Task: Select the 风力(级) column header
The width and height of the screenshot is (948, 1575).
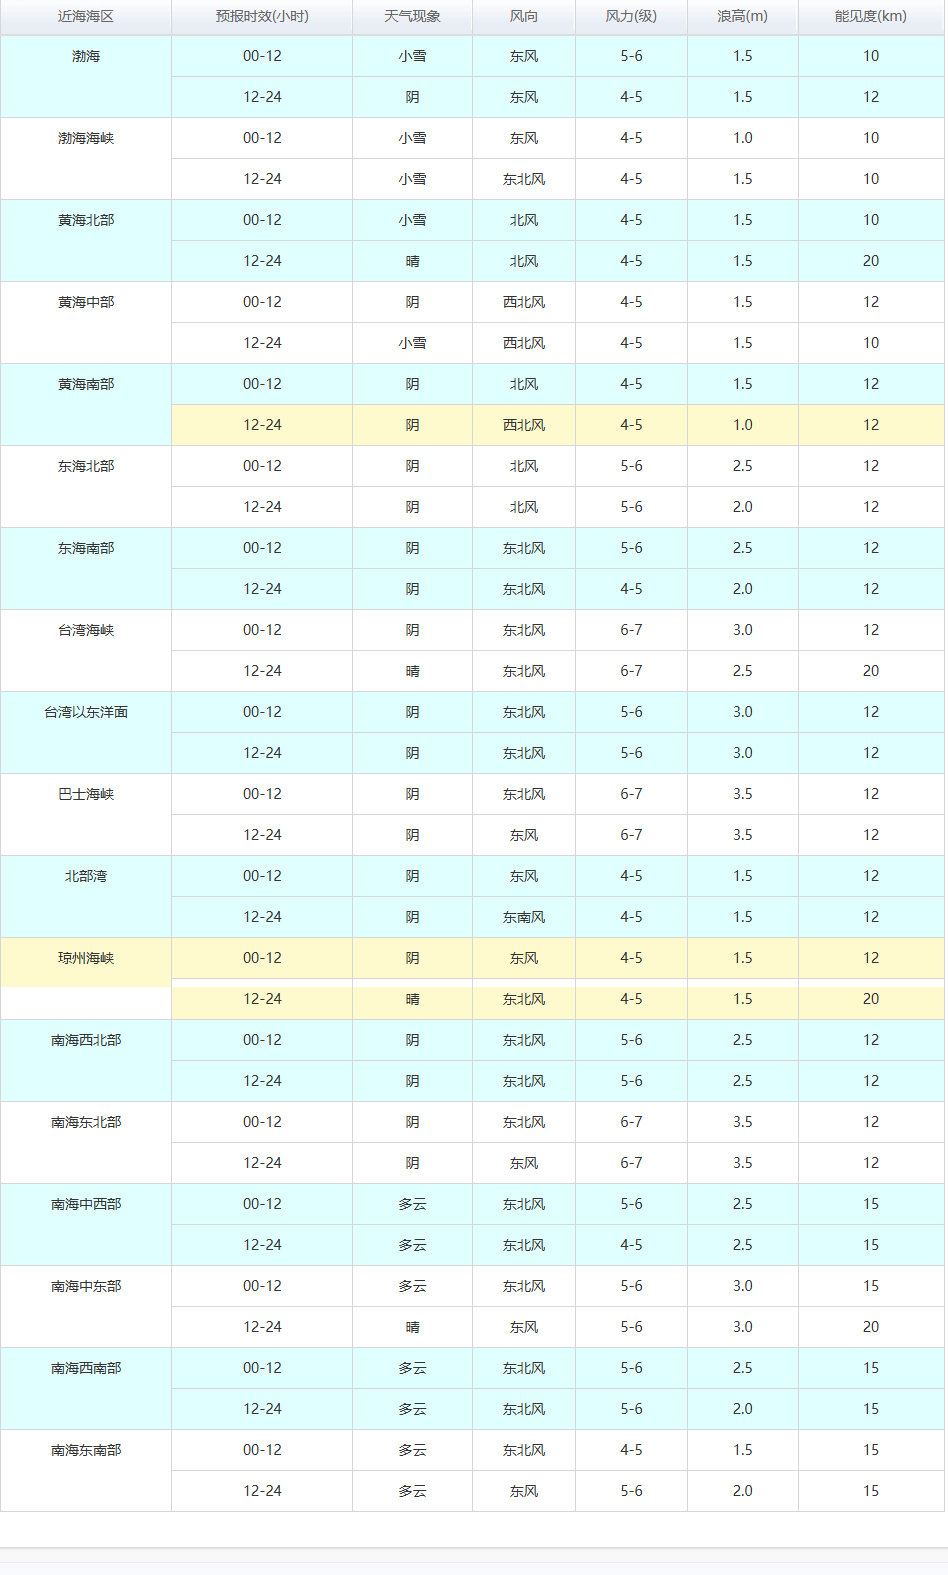Action: tap(631, 16)
